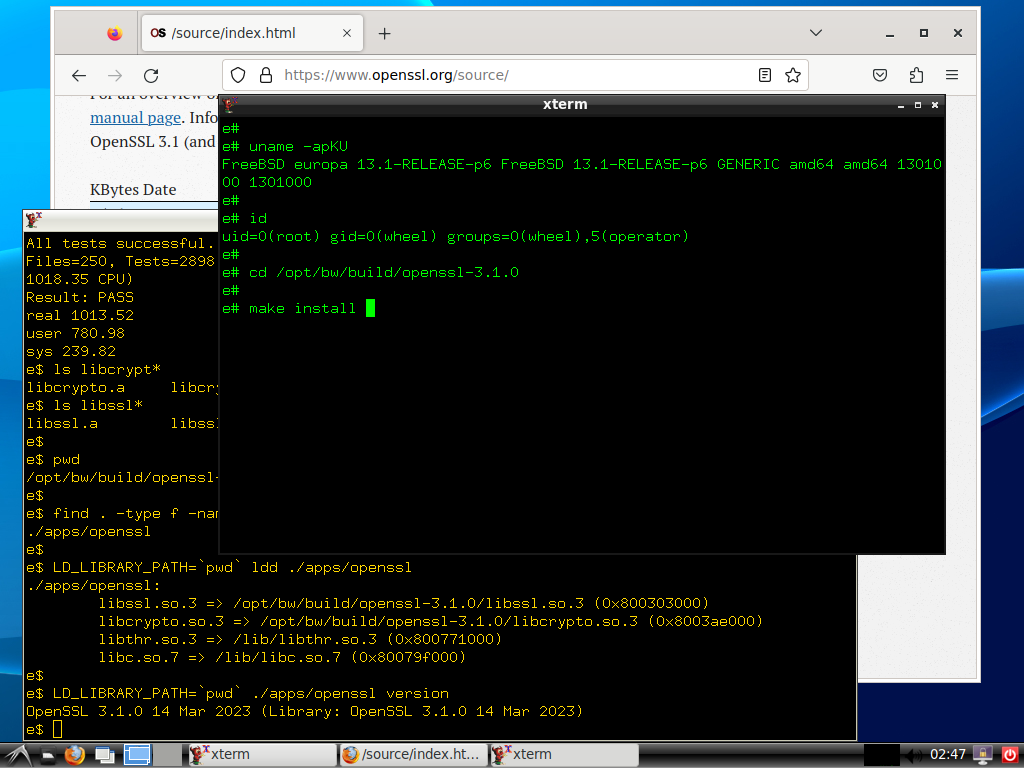Open a new tab with the plus button
The height and width of the screenshot is (768, 1024).
[x=385, y=33]
